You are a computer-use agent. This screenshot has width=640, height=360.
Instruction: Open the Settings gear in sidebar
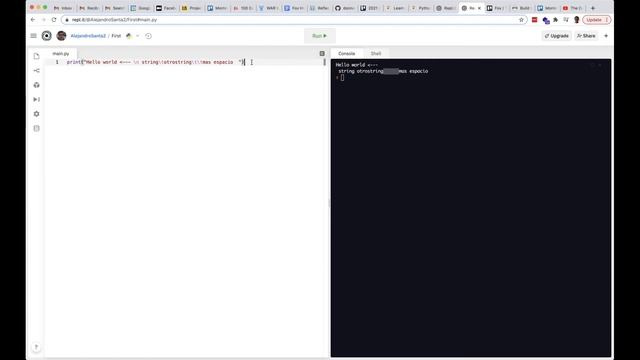[x=36, y=114]
